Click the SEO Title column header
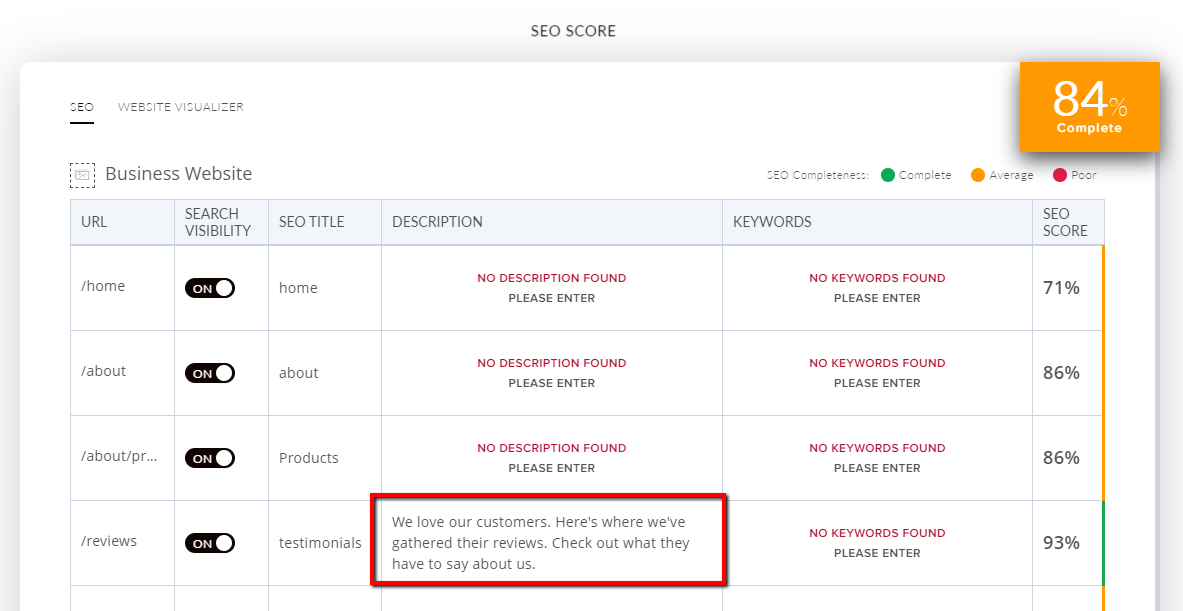This screenshot has height=611, width=1183. point(324,223)
